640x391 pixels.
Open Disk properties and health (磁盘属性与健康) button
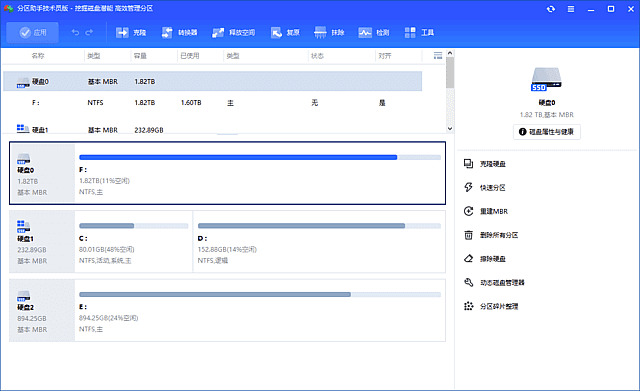(547, 132)
